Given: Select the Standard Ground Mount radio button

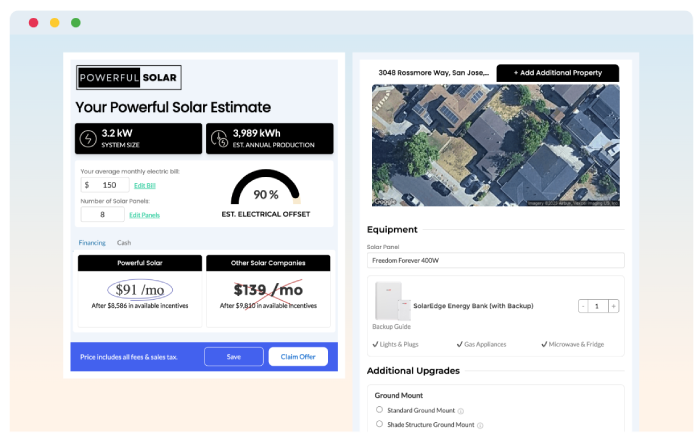Looking at the screenshot, I should click(379, 410).
